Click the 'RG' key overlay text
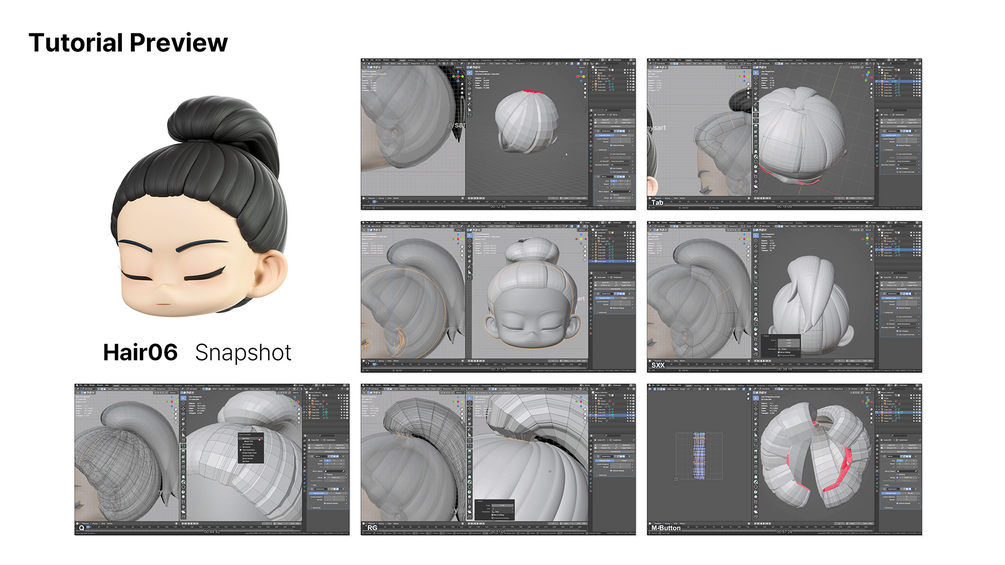 tap(372, 528)
